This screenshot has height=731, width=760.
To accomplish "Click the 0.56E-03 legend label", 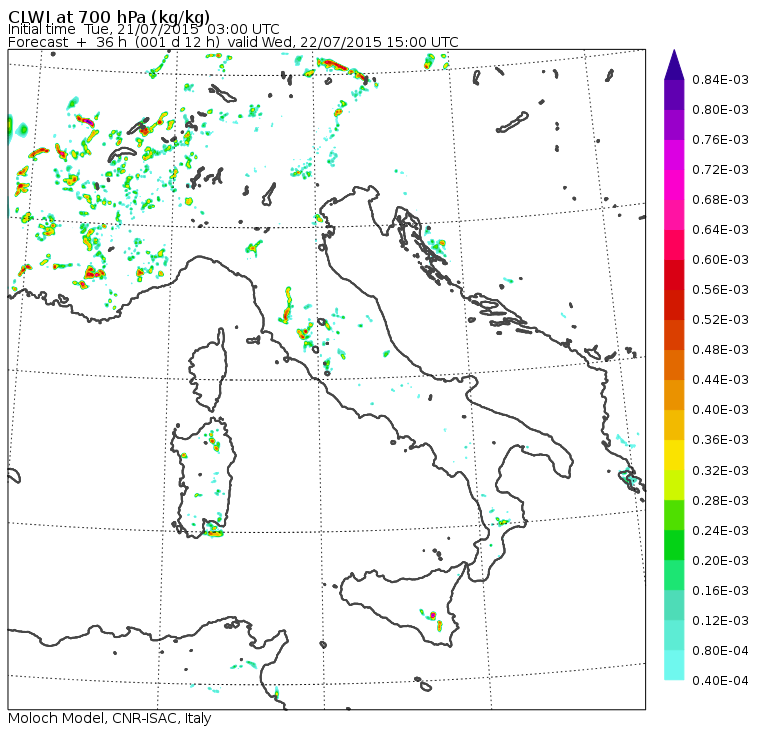I will (720, 290).
